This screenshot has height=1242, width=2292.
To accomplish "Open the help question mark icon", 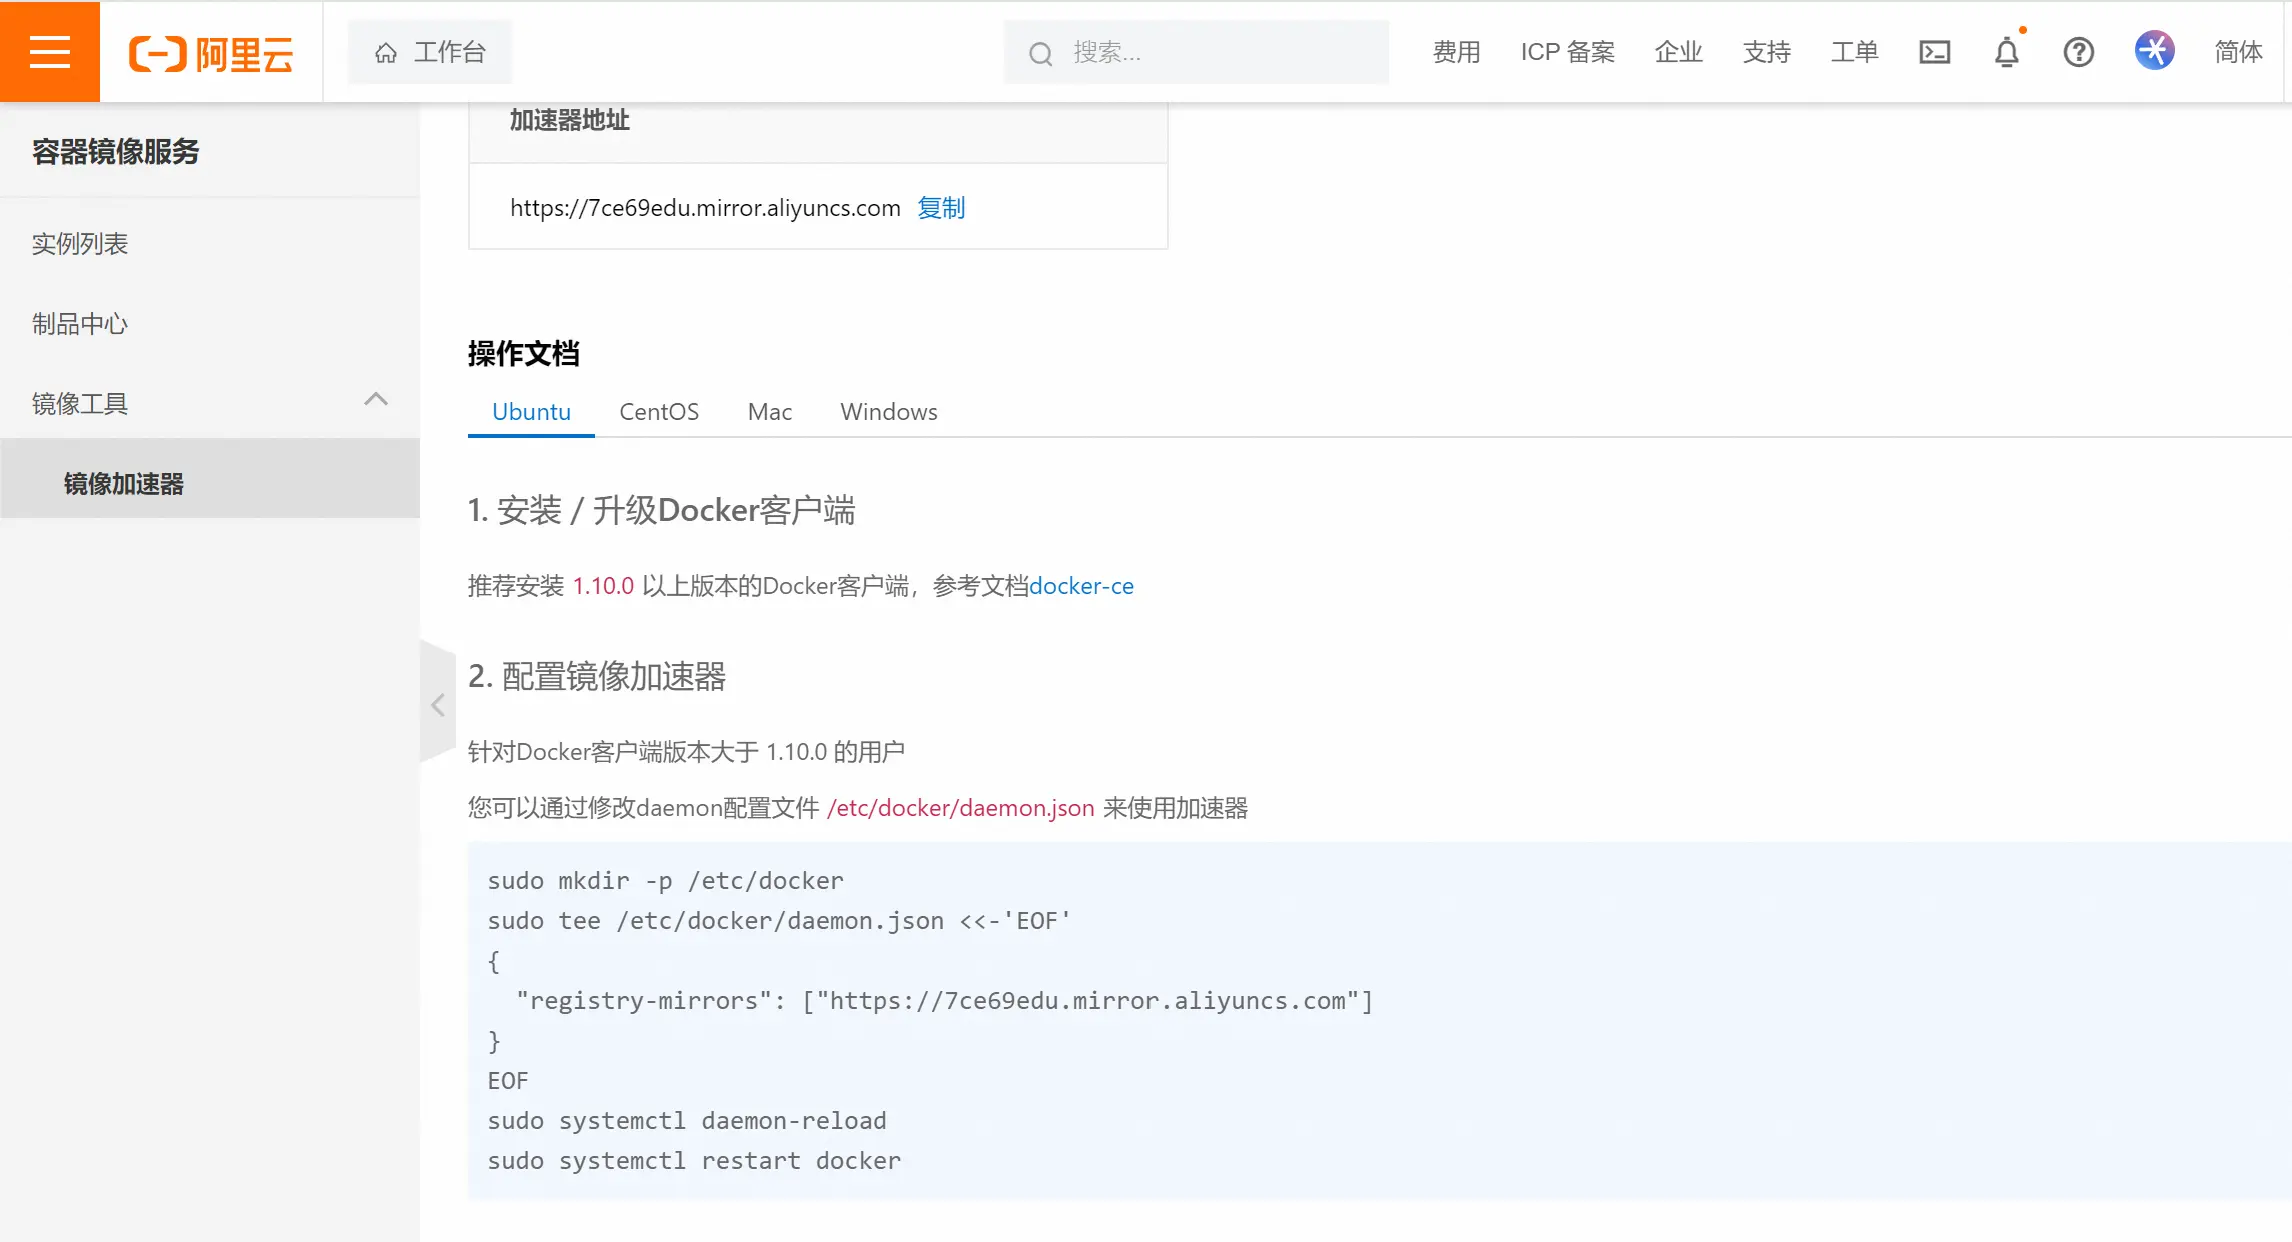I will click(x=2078, y=52).
